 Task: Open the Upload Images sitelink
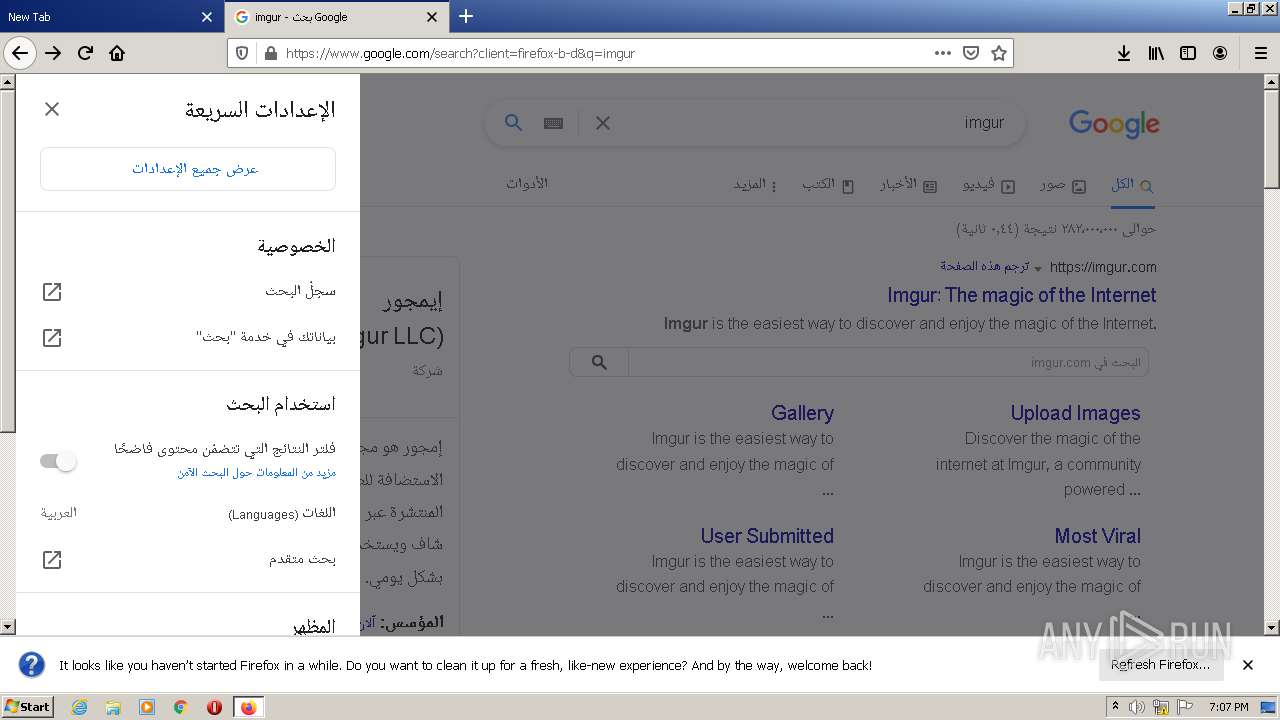(x=1075, y=413)
